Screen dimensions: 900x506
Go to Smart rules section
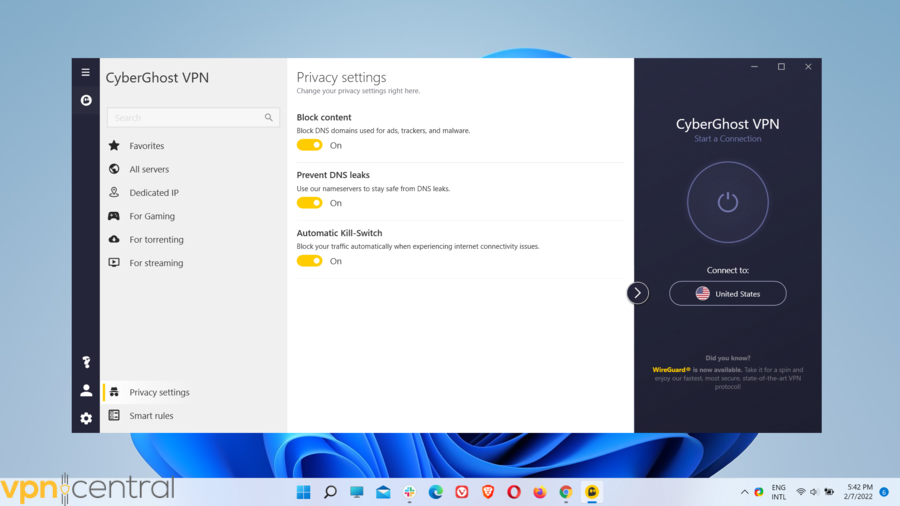tap(151, 416)
